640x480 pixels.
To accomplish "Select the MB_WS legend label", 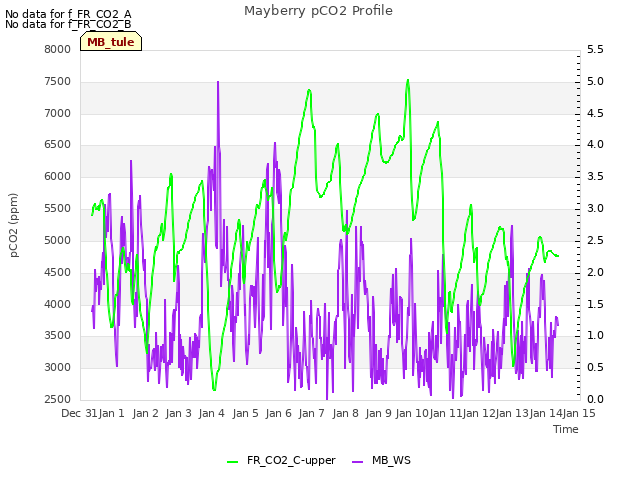I will coord(391,460).
